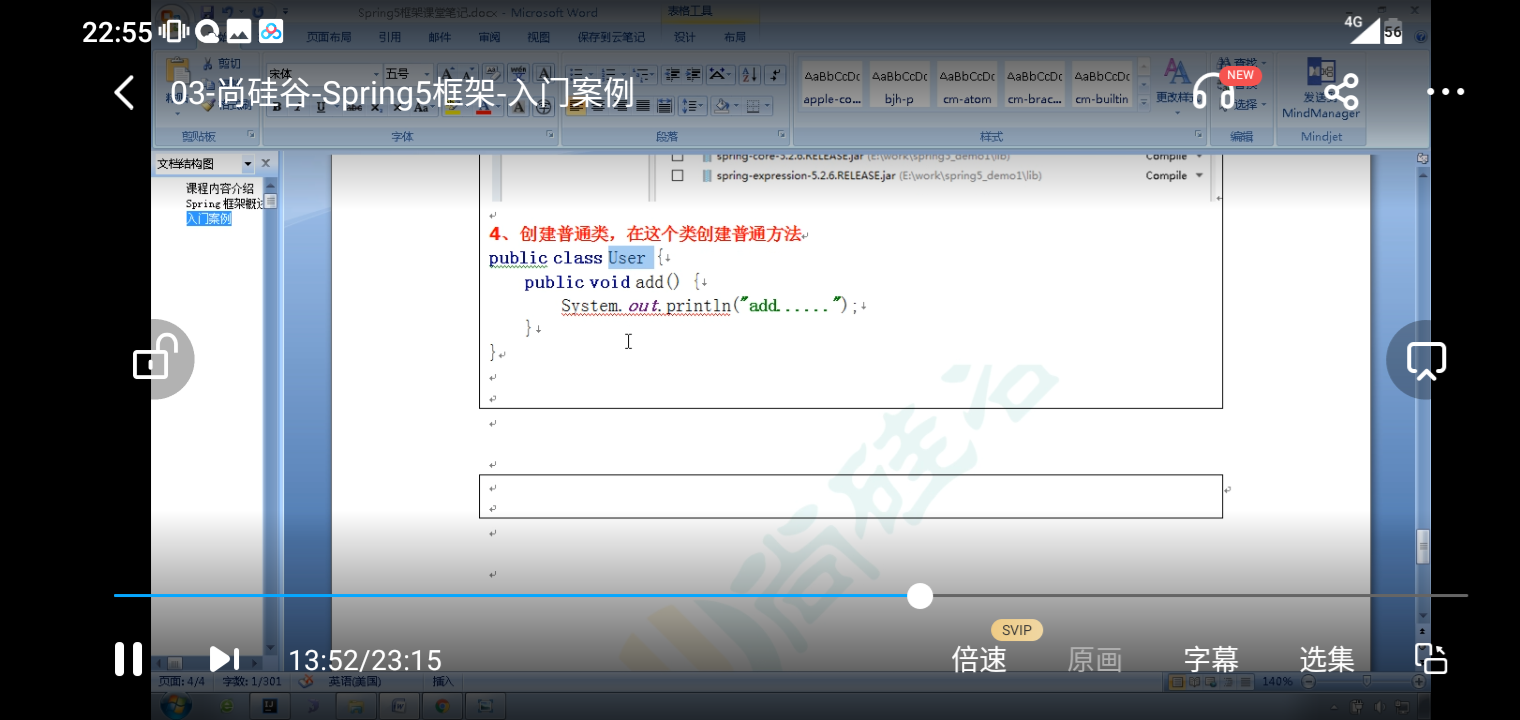Apply the apple-co... style

[832, 85]
